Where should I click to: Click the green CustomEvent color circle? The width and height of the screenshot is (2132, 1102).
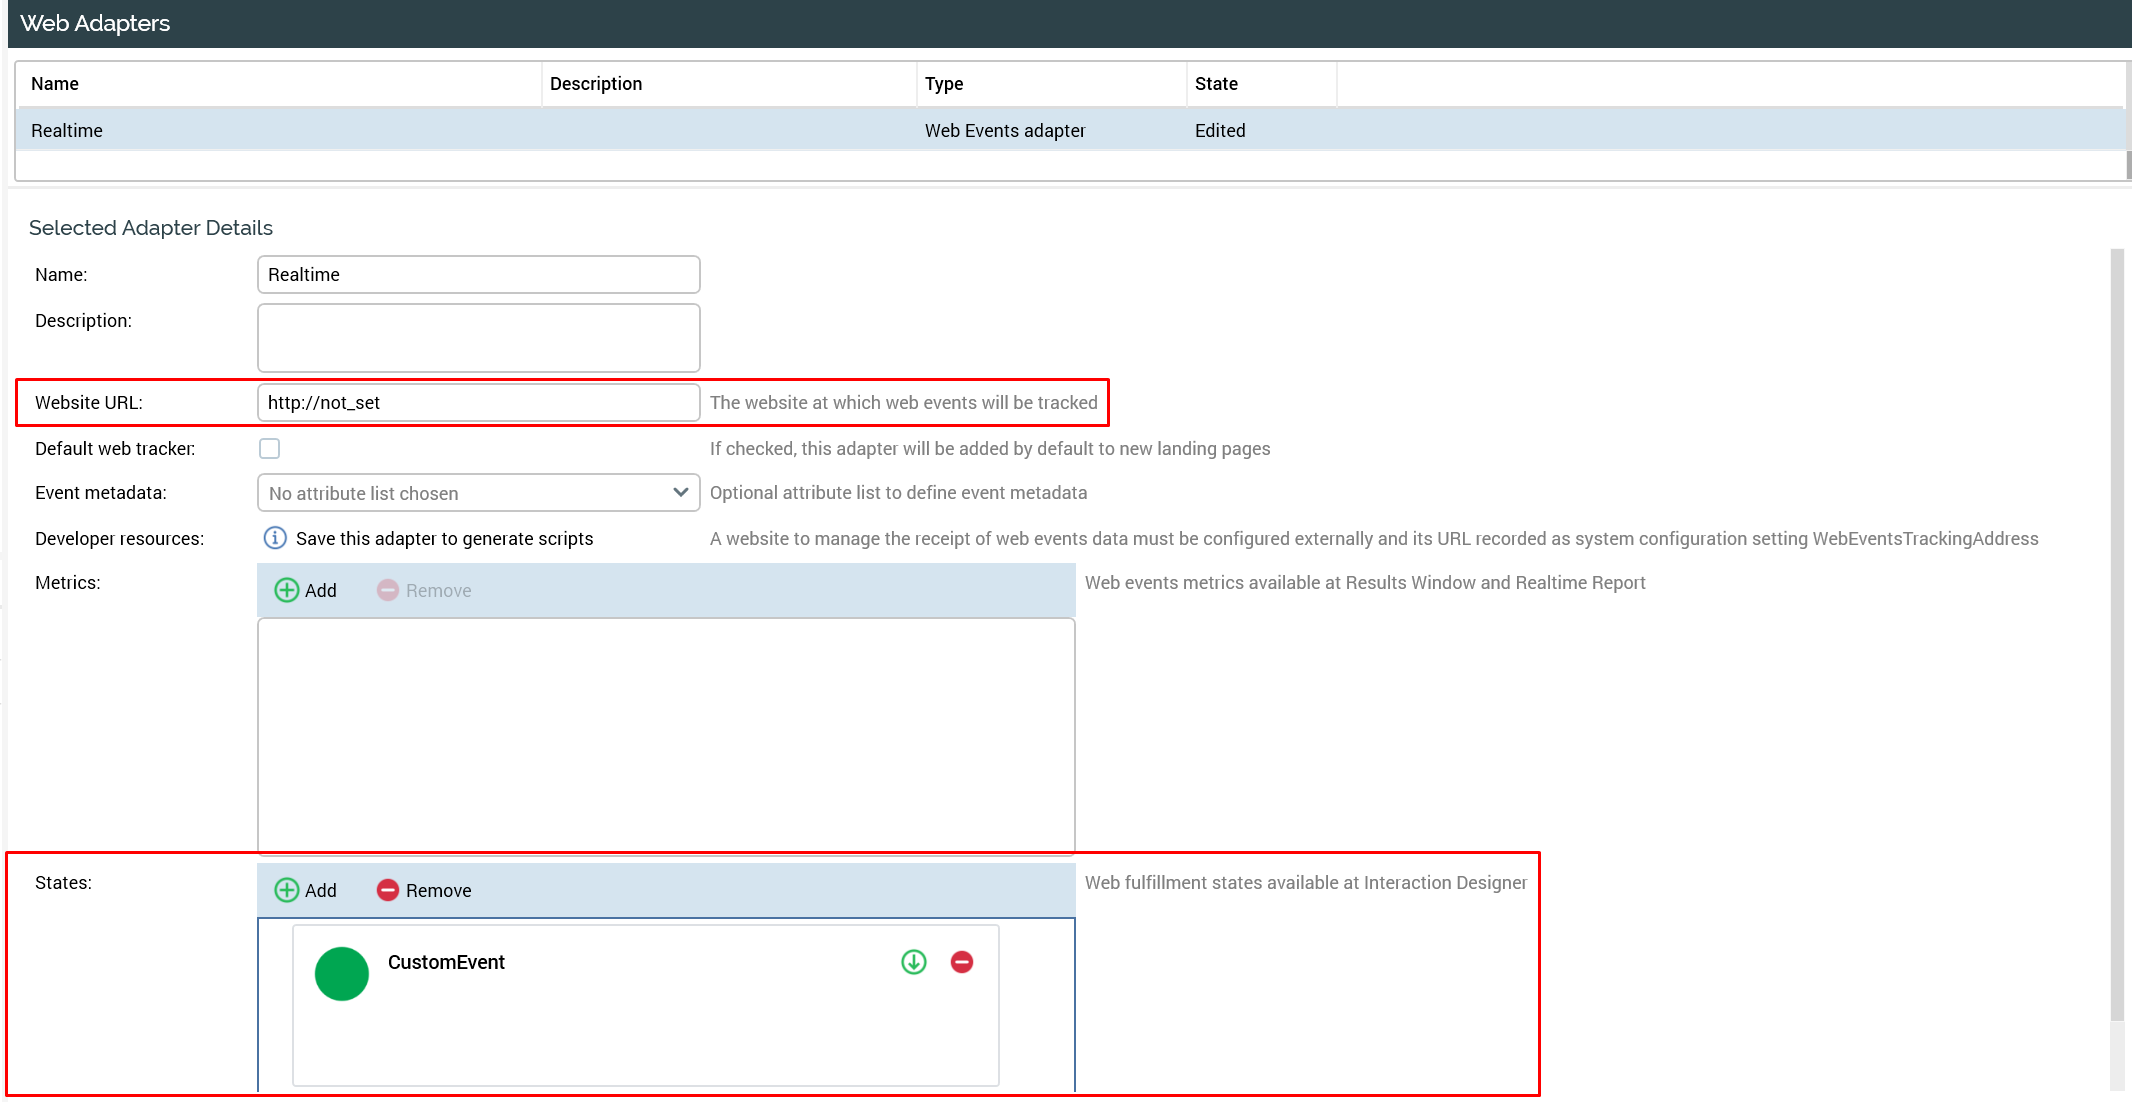pyautogui.click(x=342, y=974)
